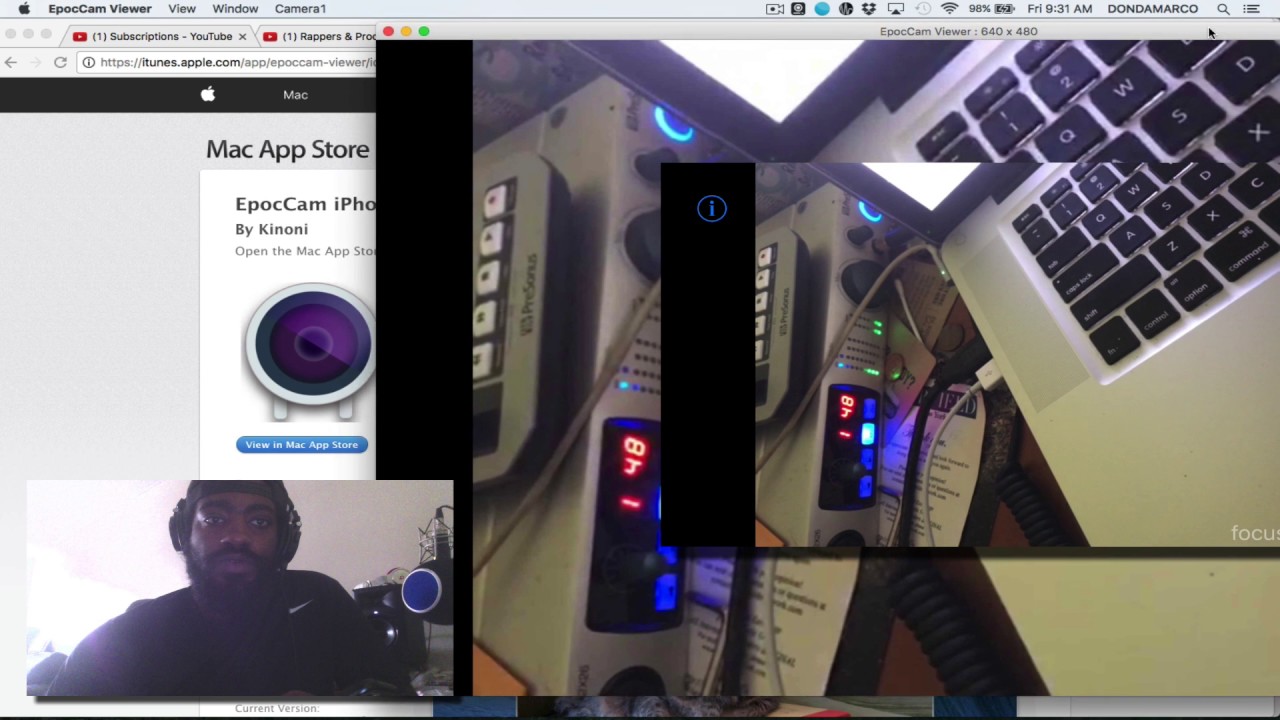Click the 98% battery status indicator
The image size is (1280, 720).
point(991,9)
